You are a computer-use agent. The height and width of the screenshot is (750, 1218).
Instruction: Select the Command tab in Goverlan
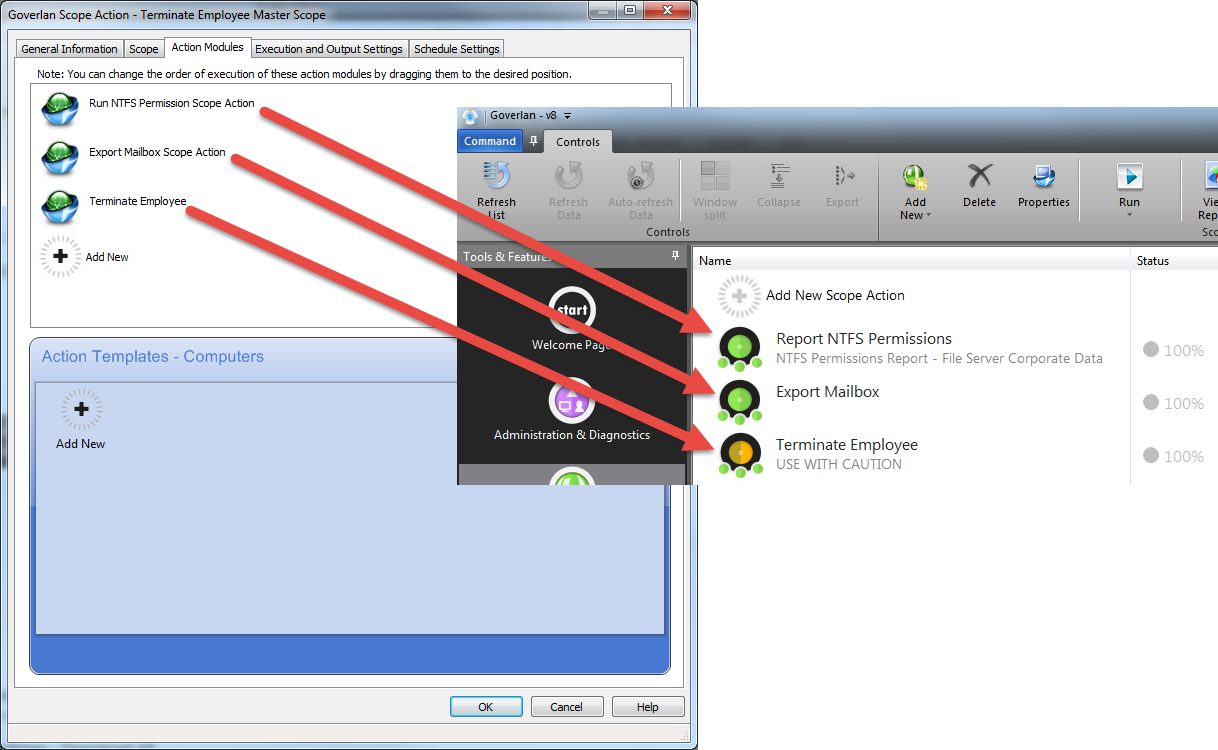[490, 141]
